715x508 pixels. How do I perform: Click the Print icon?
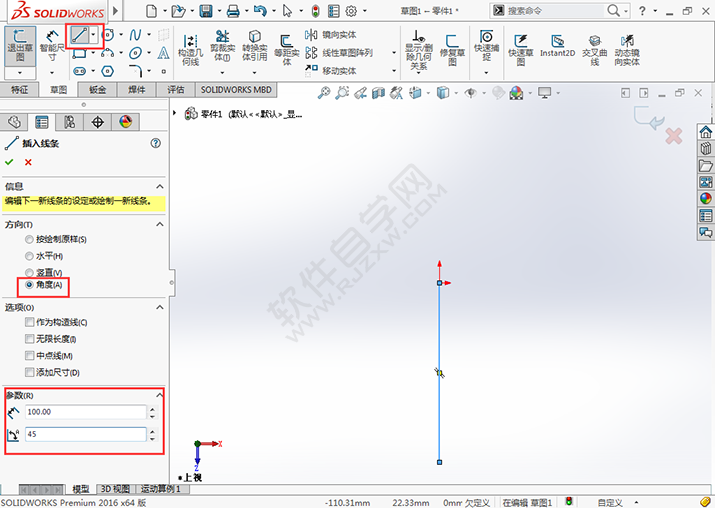pos(233,10)
